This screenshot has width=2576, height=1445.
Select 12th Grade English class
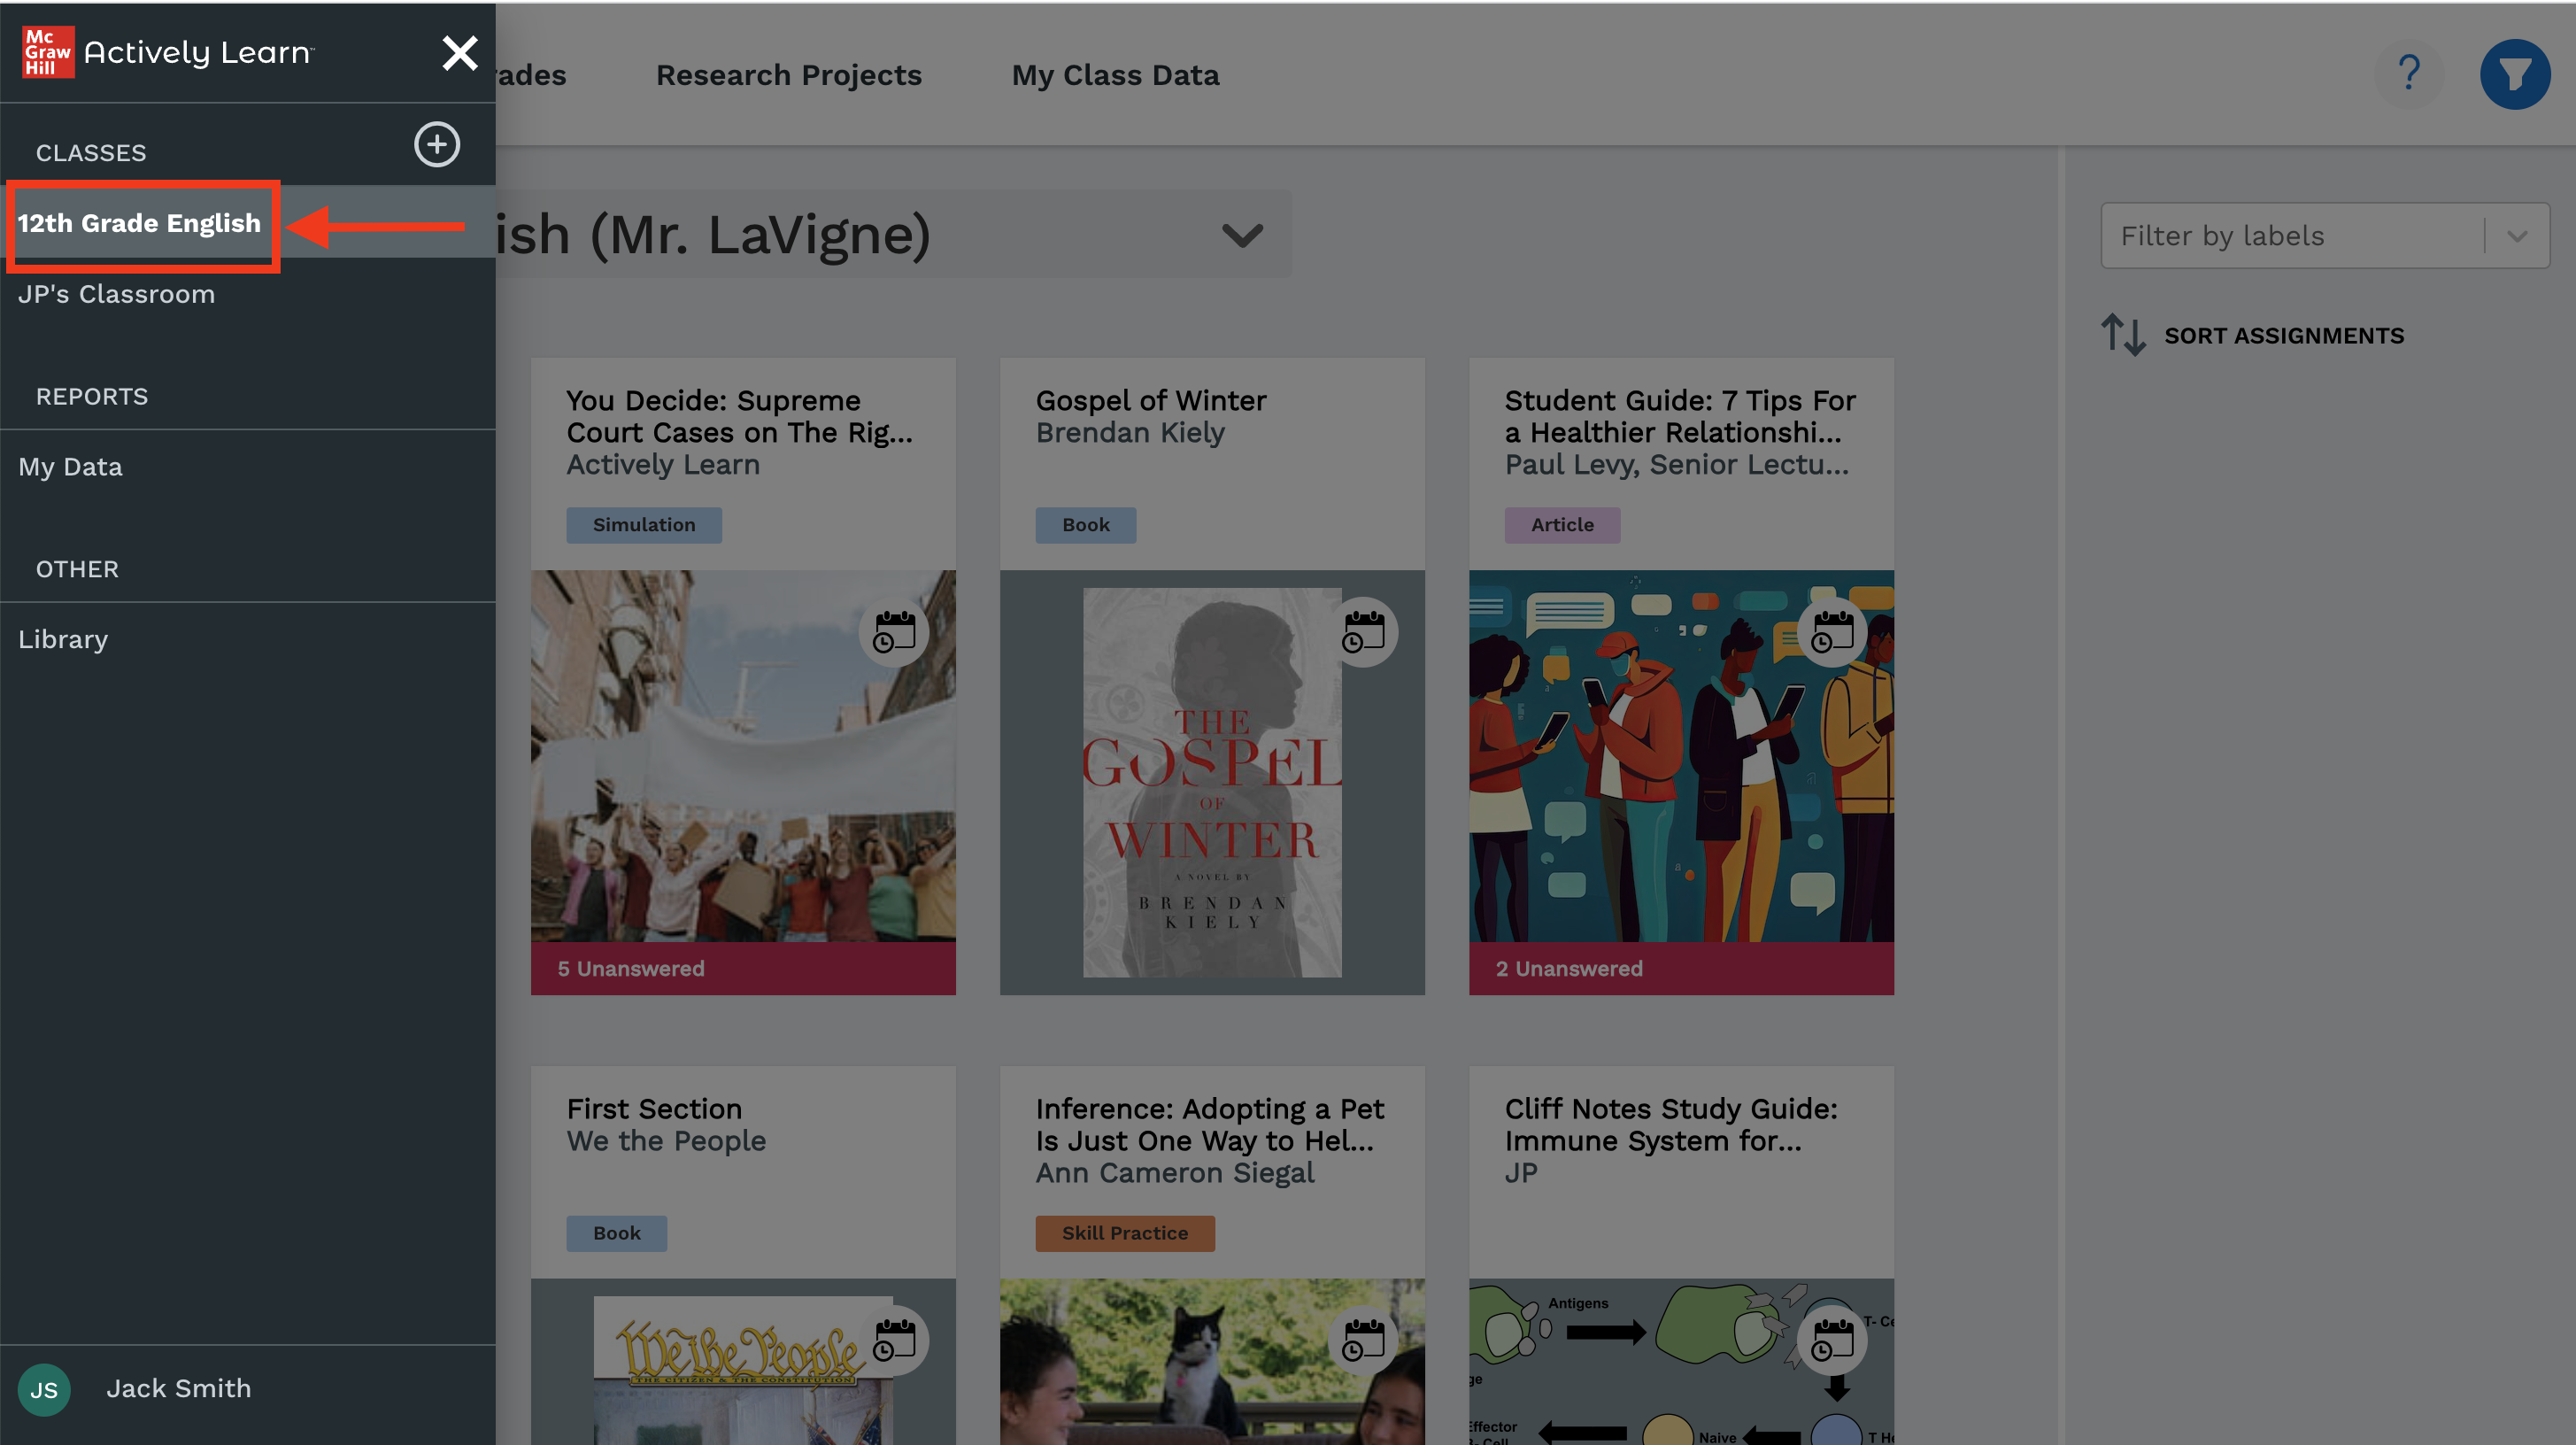pos(140,221)
